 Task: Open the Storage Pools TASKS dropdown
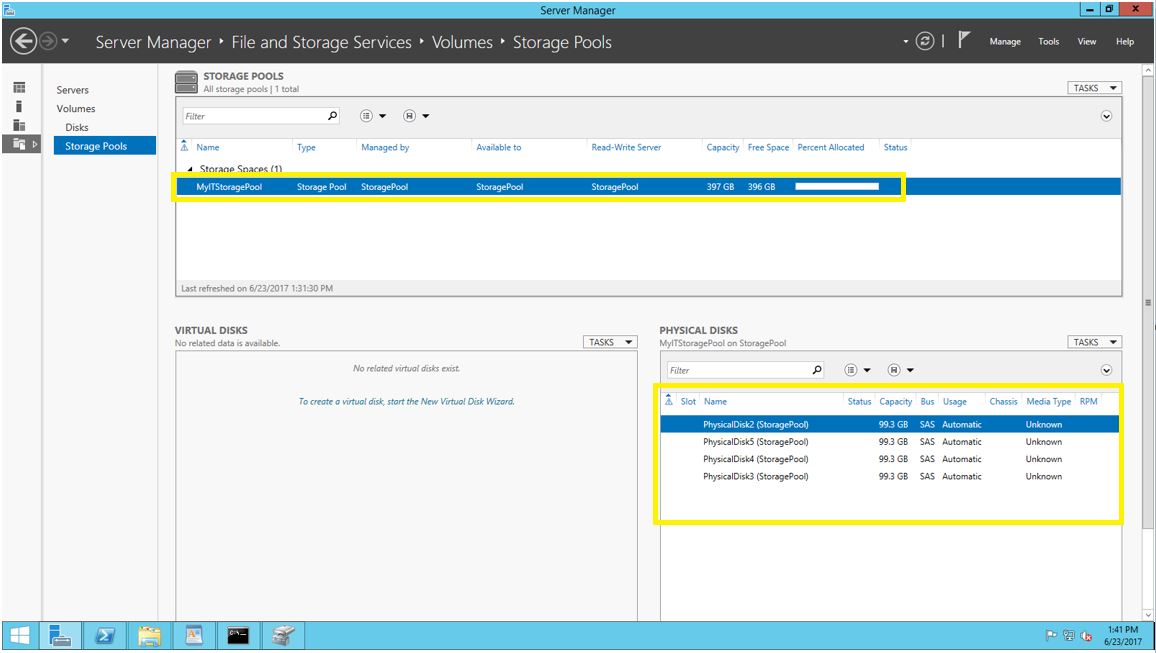click(1094, 87)
